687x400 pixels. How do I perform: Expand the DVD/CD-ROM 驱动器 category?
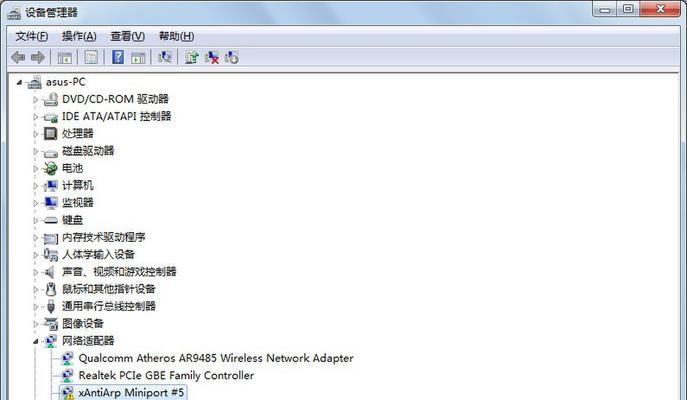(36, 99)
